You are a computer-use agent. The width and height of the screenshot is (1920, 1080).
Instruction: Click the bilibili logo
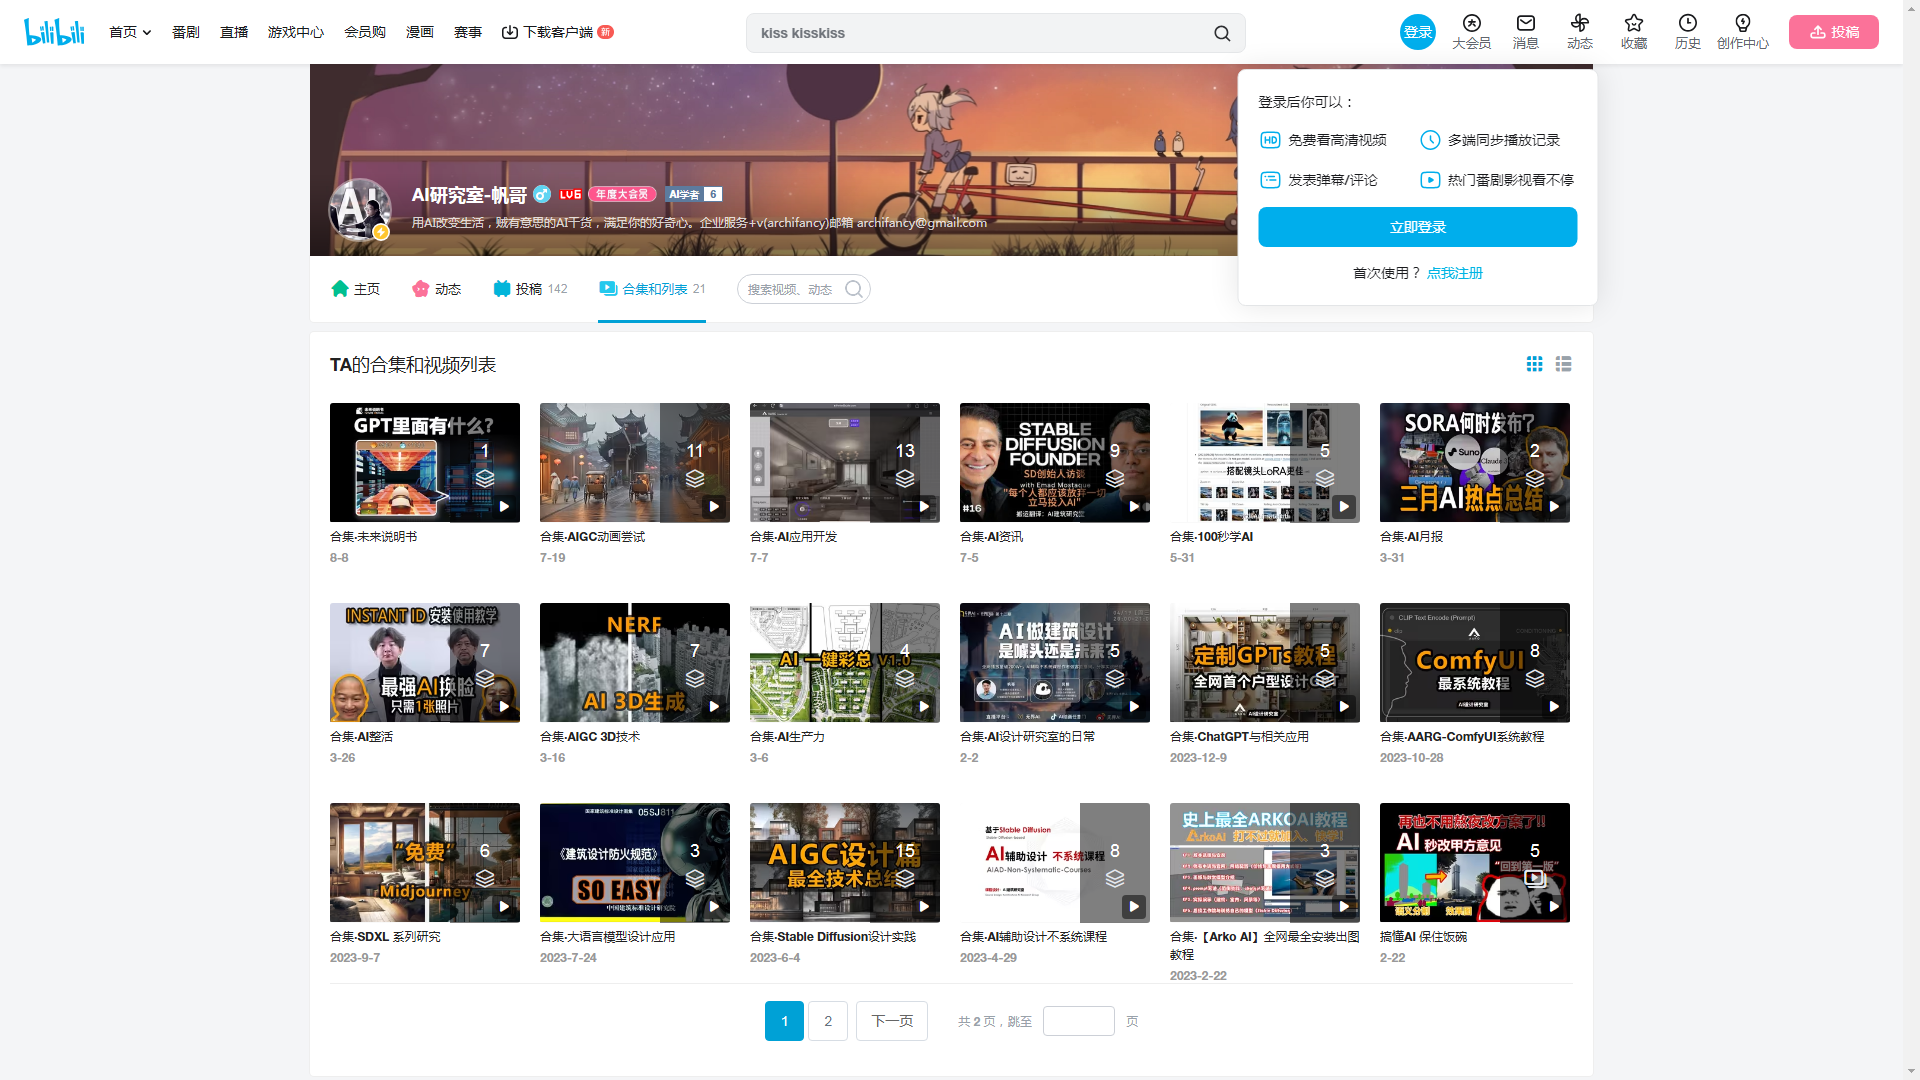54,32
